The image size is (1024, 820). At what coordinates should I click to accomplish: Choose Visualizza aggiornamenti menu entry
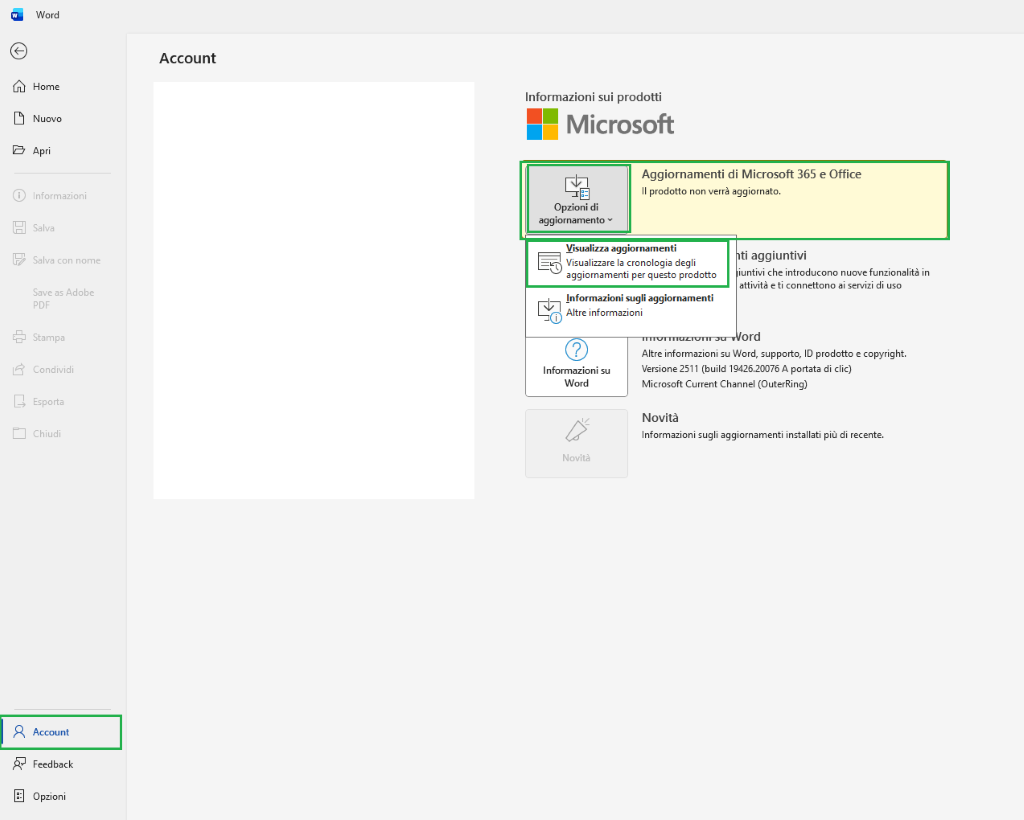[627, 262]
